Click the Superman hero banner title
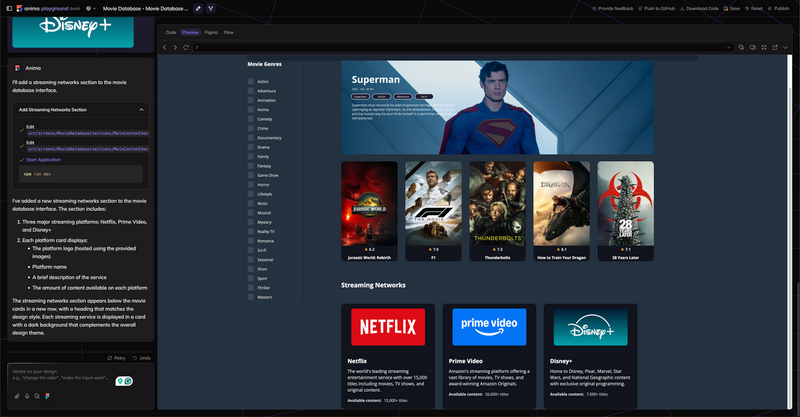Viewport: 800px width, 417px height. 376,80
